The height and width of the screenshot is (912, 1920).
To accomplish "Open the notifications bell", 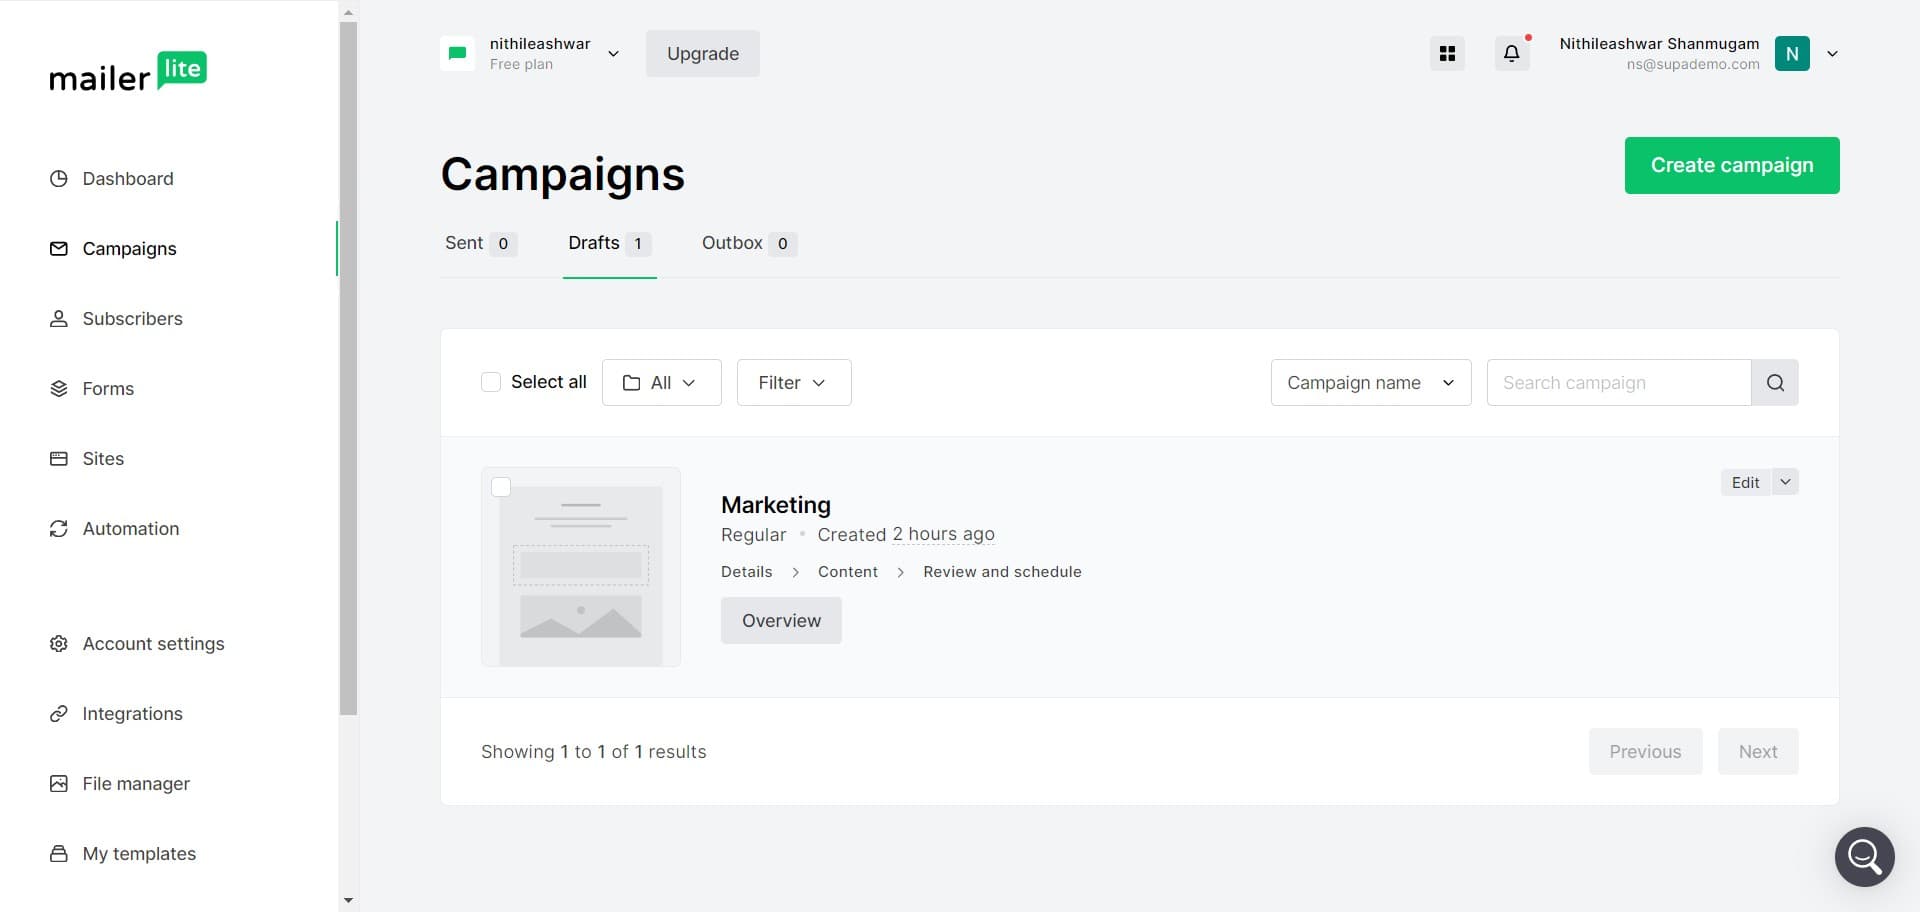I will (1511, 53).
